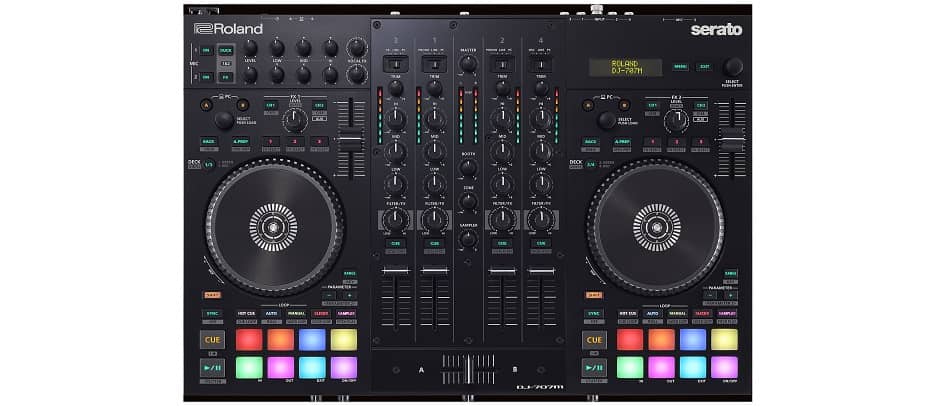Select HOT CUE pad mode on left deck
Screen dimensions: 940x406
246,313
